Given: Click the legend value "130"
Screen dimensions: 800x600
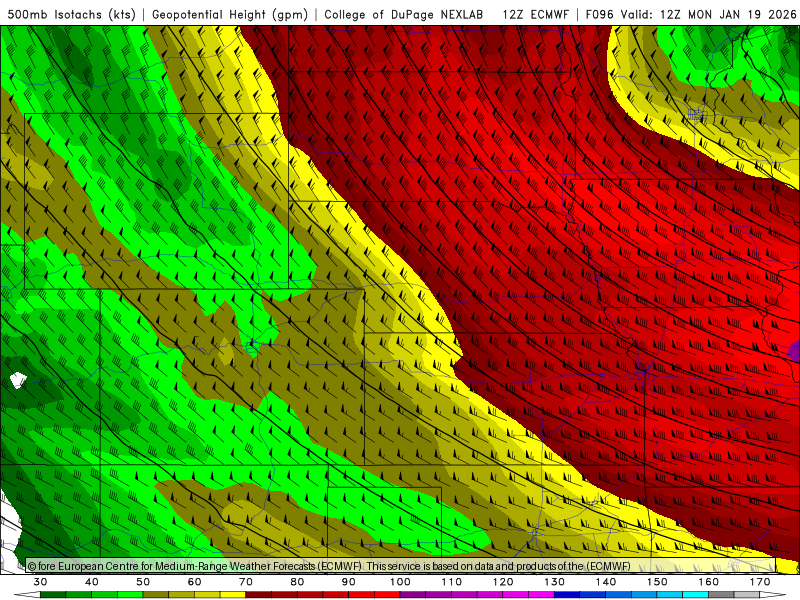Looking at the screenshot, I should click(555, 582).
